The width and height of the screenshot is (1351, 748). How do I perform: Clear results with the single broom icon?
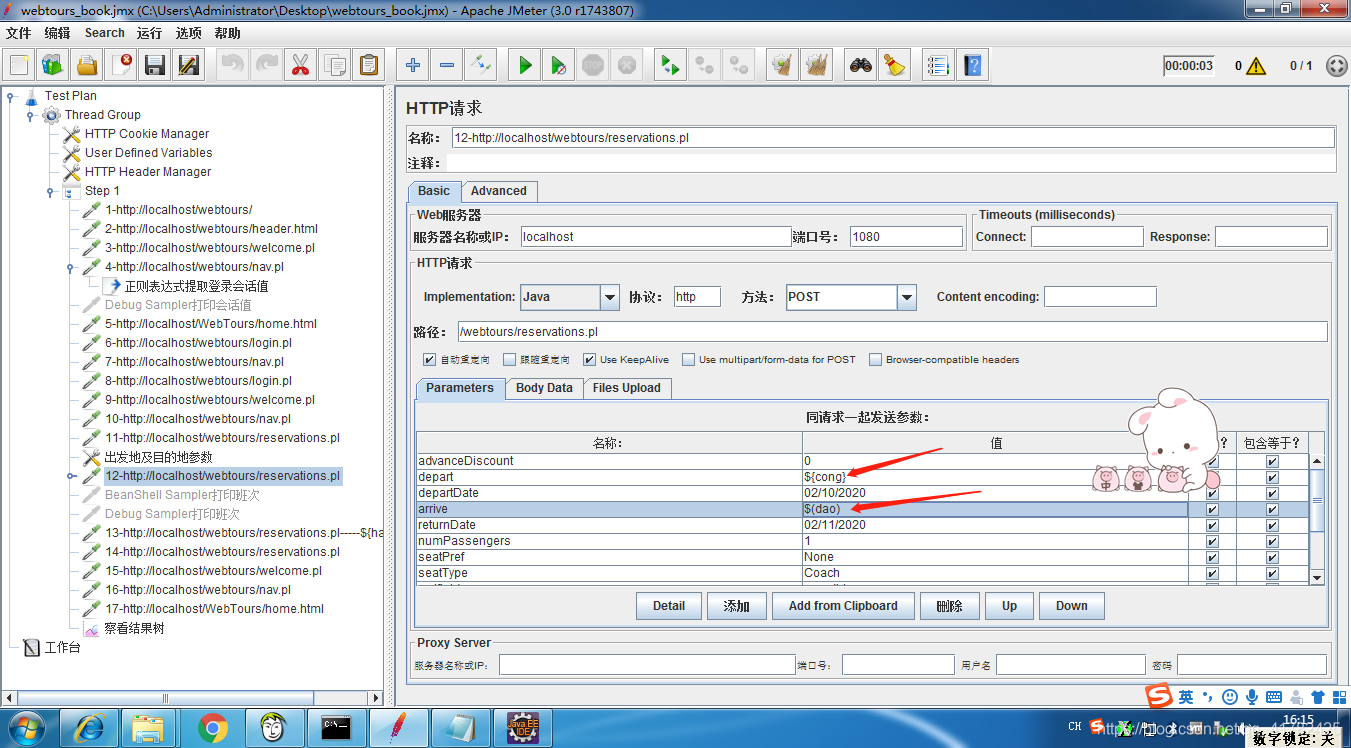tap(782, 66)
